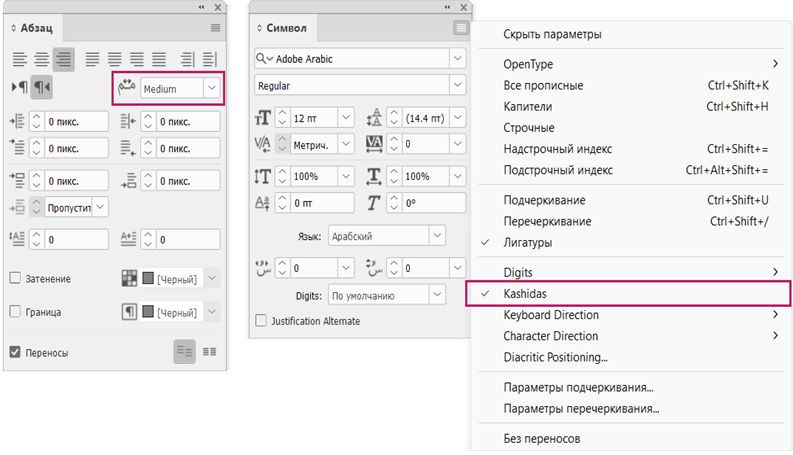
Task: Click the Граница black color swatch
Action: [x=148, y=312]
